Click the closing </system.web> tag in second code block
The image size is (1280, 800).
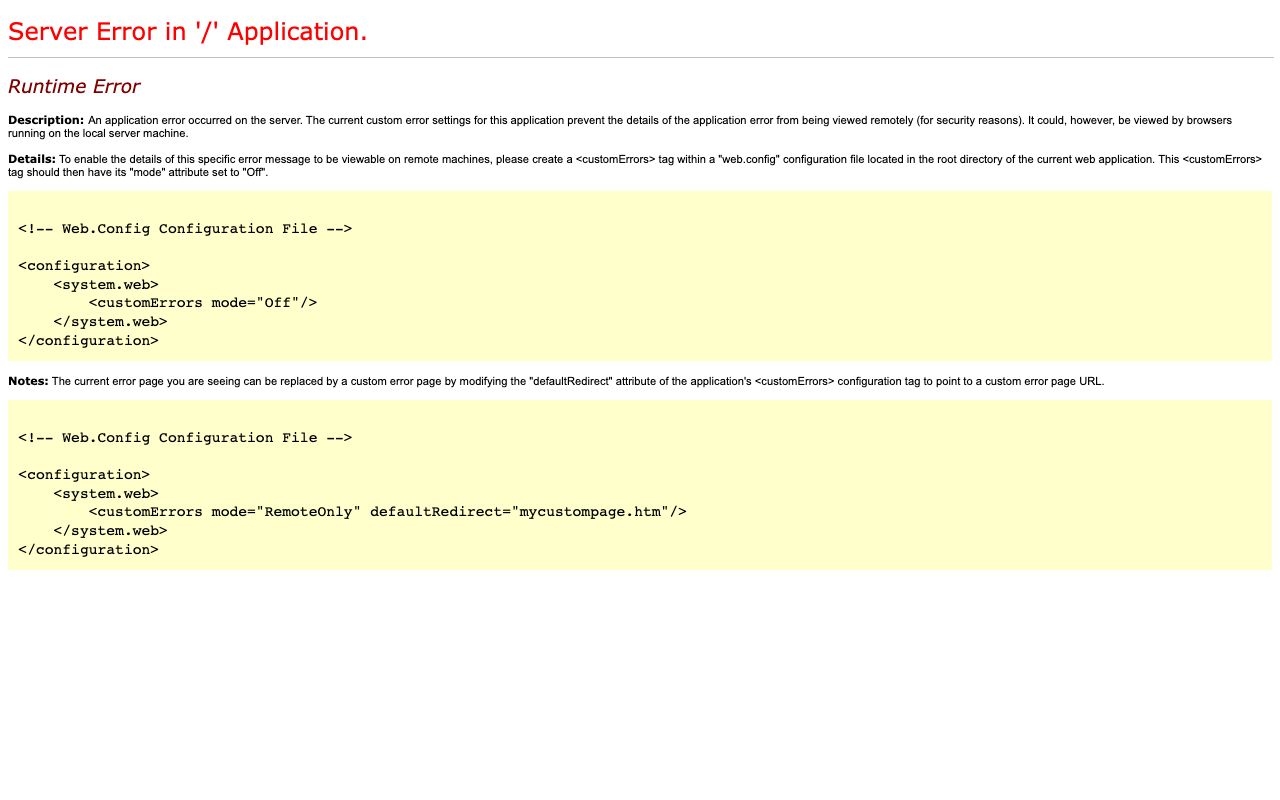click(x=110, y=531)
